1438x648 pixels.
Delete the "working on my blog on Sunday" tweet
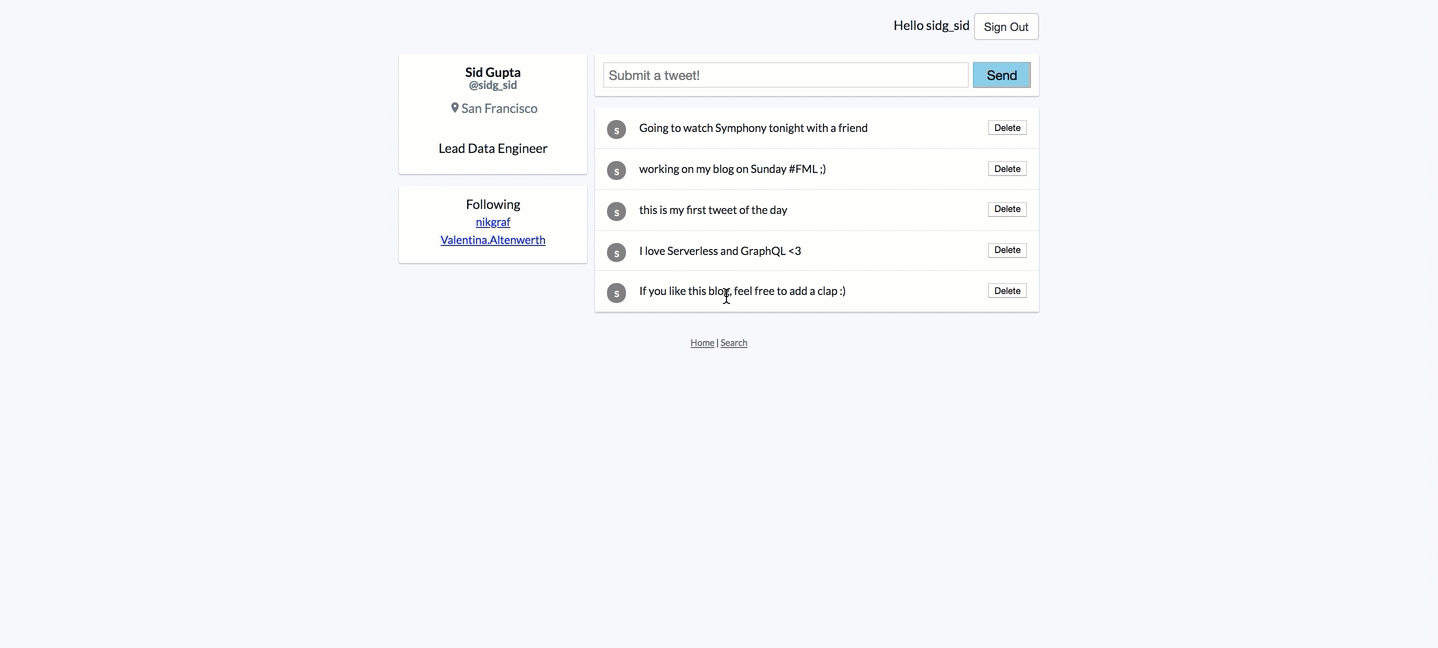(x=1006, y=168)
